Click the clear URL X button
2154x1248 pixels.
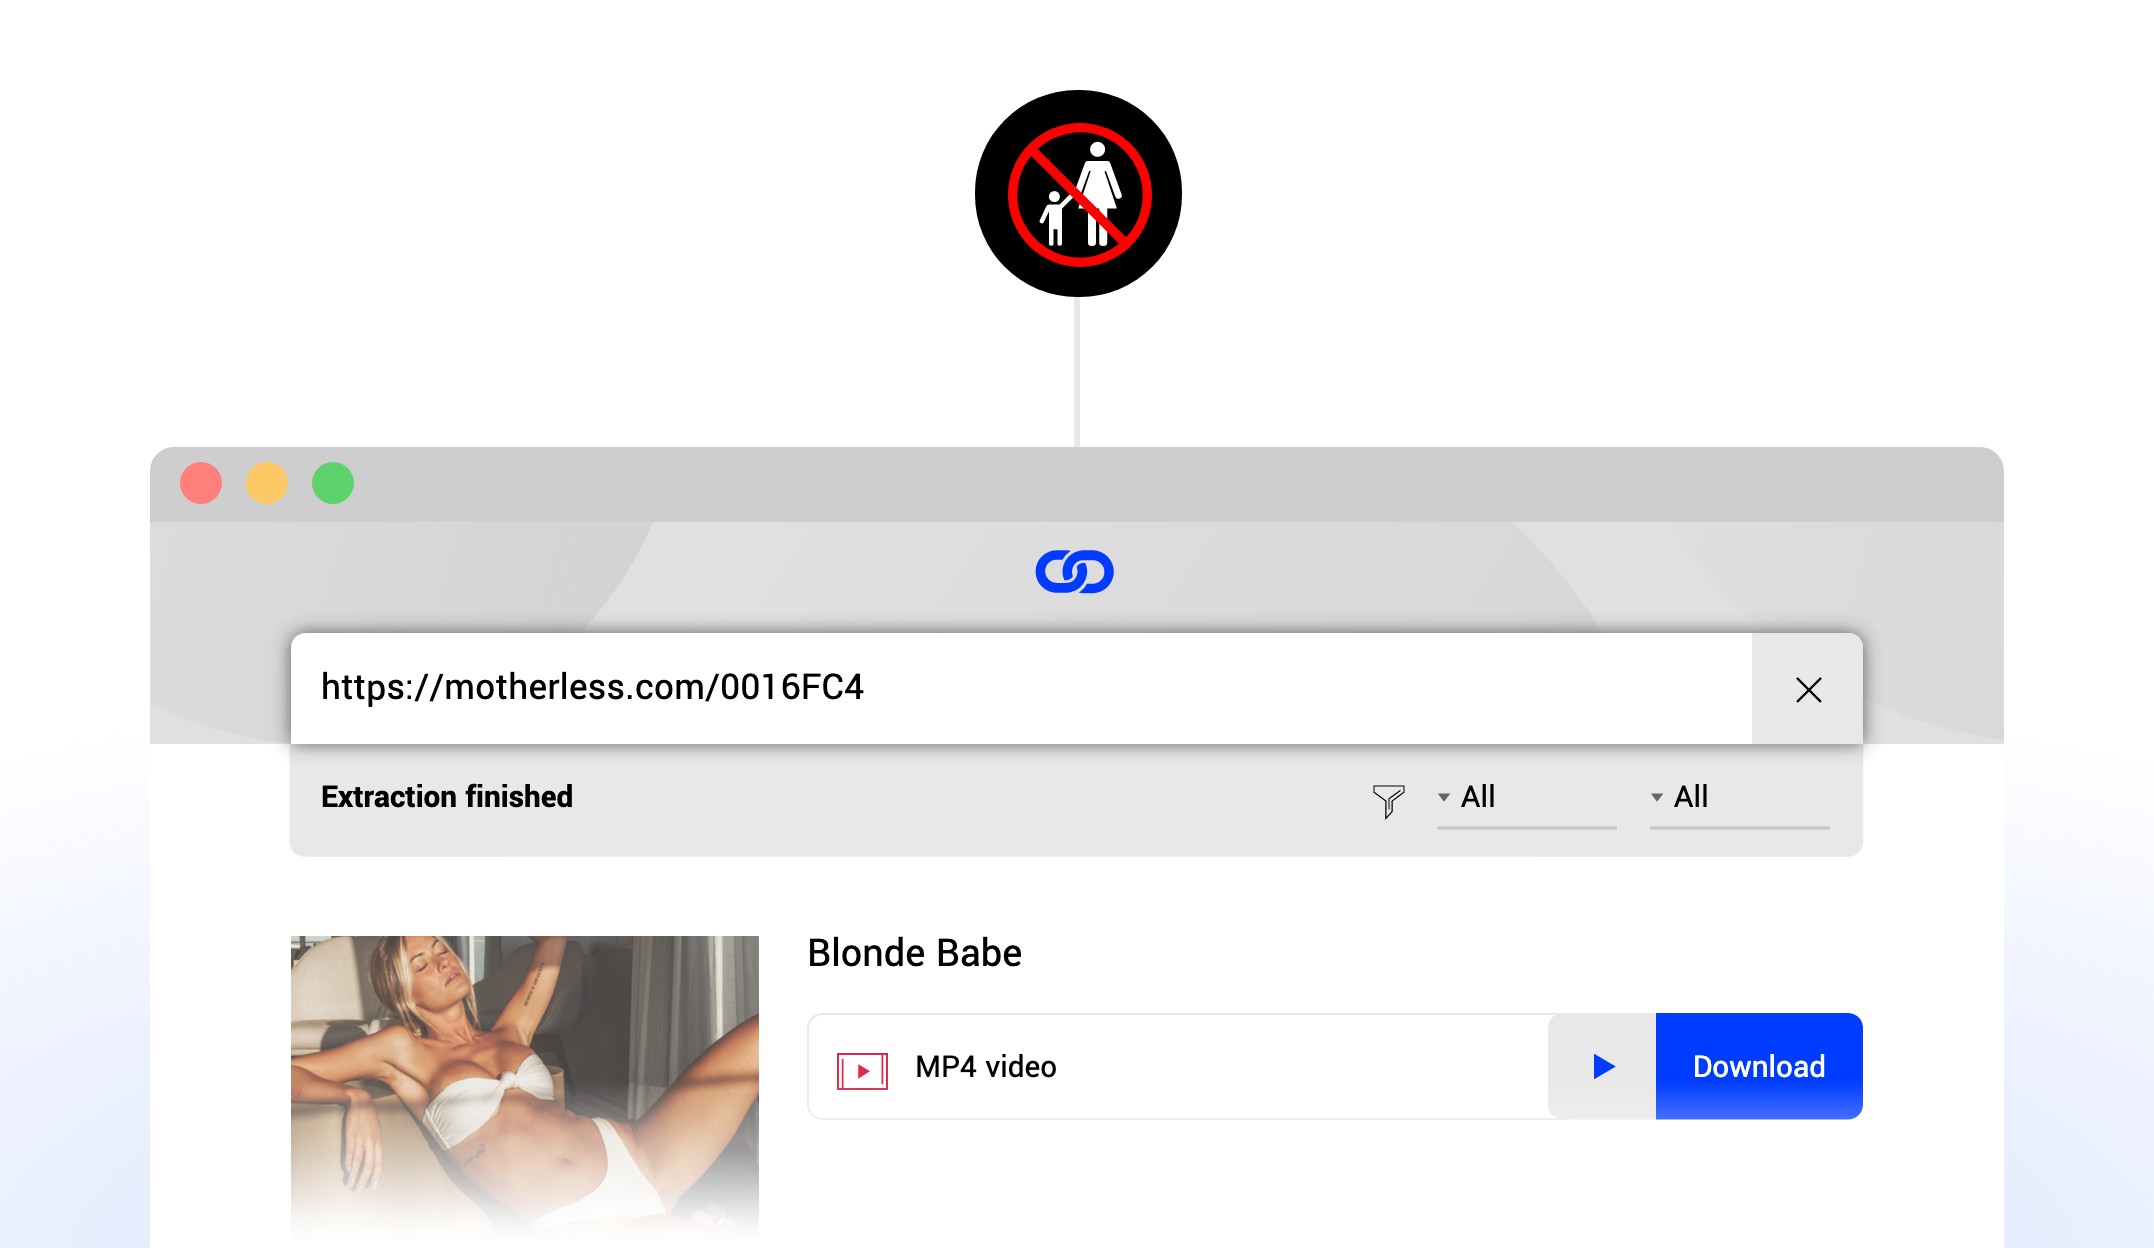[1809, 688]
